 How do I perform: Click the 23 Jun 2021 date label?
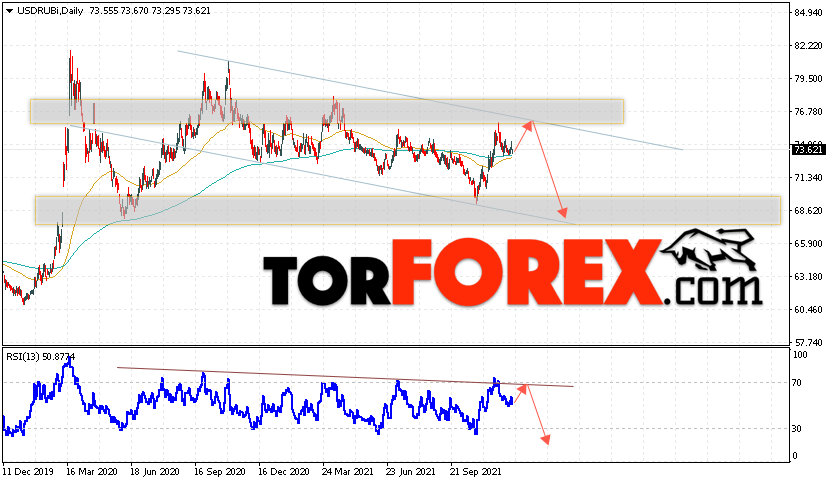pyautogui.click(x=411, y=471)
